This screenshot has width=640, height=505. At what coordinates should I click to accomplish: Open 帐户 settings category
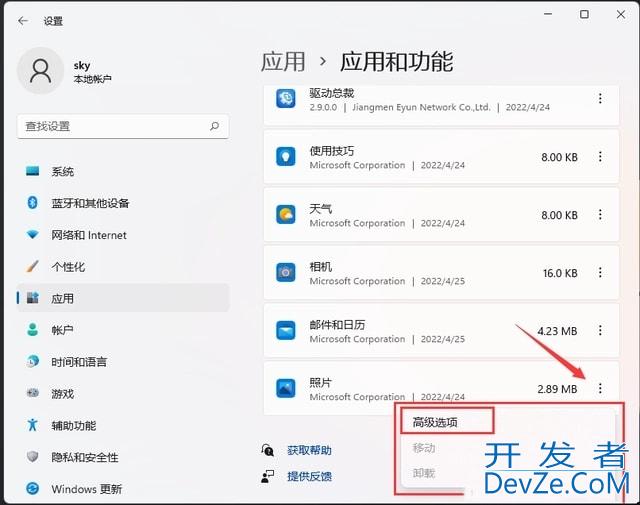tap(123, 330)
